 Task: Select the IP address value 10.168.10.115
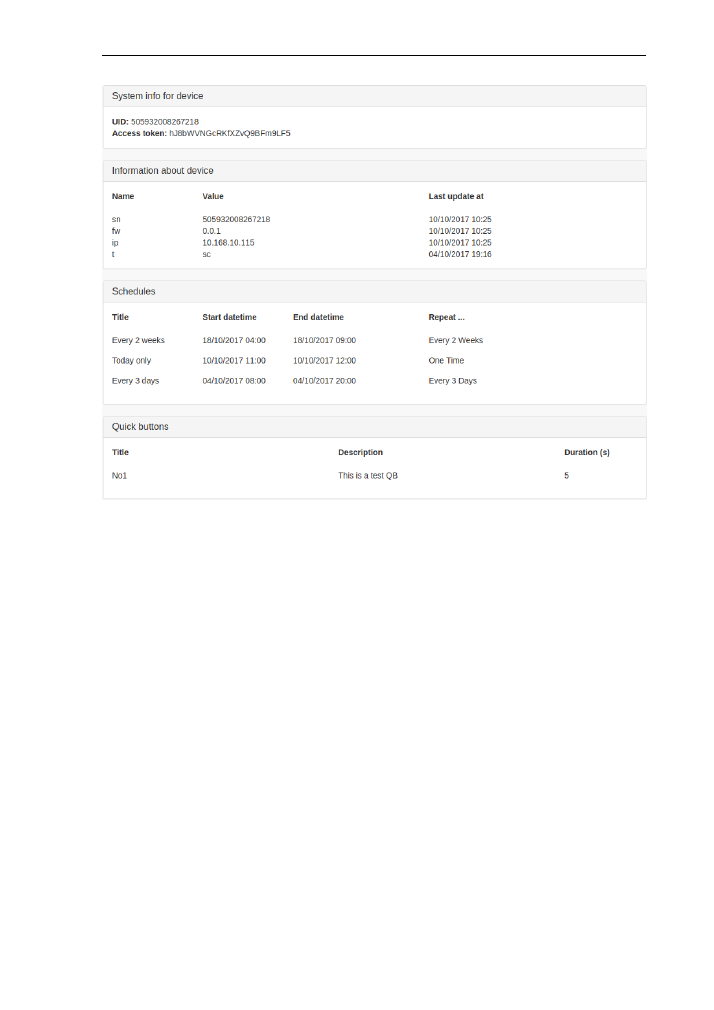coord(228,242)
